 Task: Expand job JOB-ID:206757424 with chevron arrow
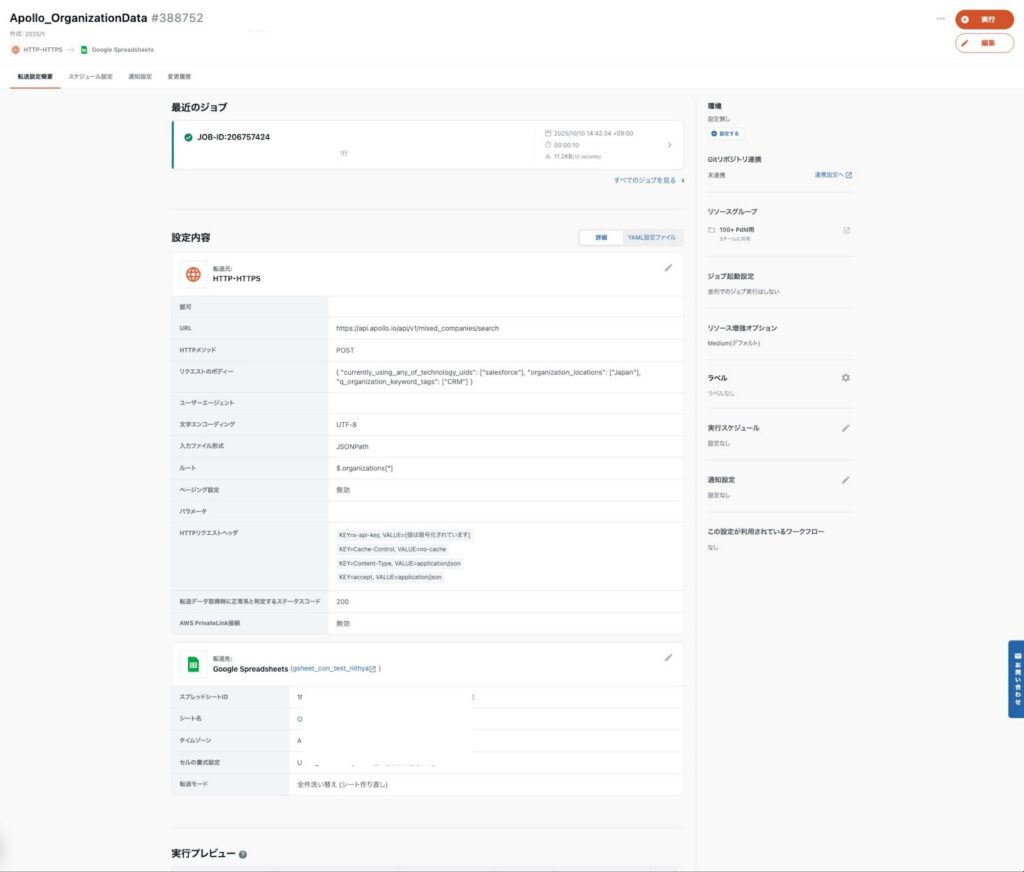[x=669, y=145]
